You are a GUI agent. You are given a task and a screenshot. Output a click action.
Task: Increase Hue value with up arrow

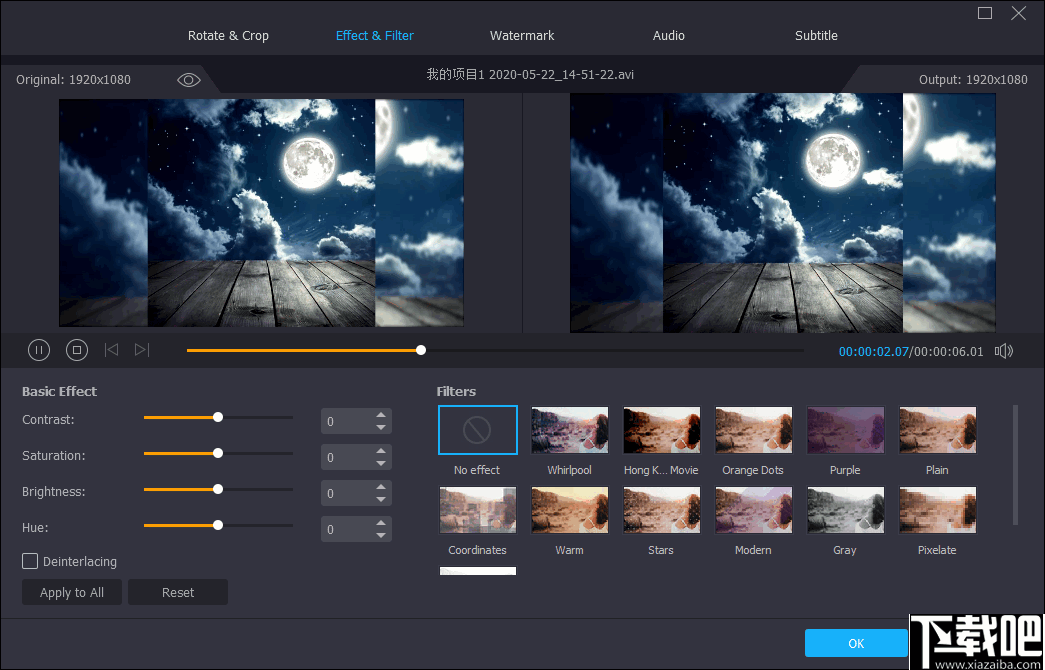click(381, 523)
